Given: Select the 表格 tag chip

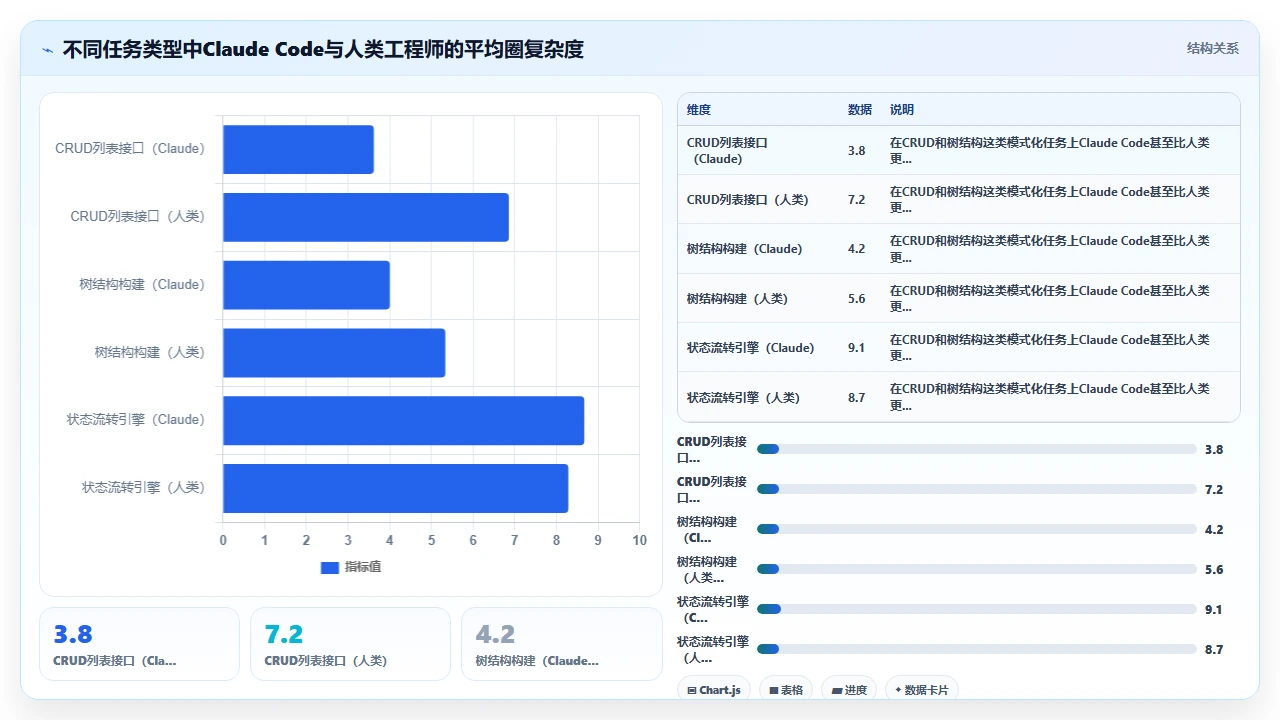Looking at the screenshot, I should click(x=786, y=690).
